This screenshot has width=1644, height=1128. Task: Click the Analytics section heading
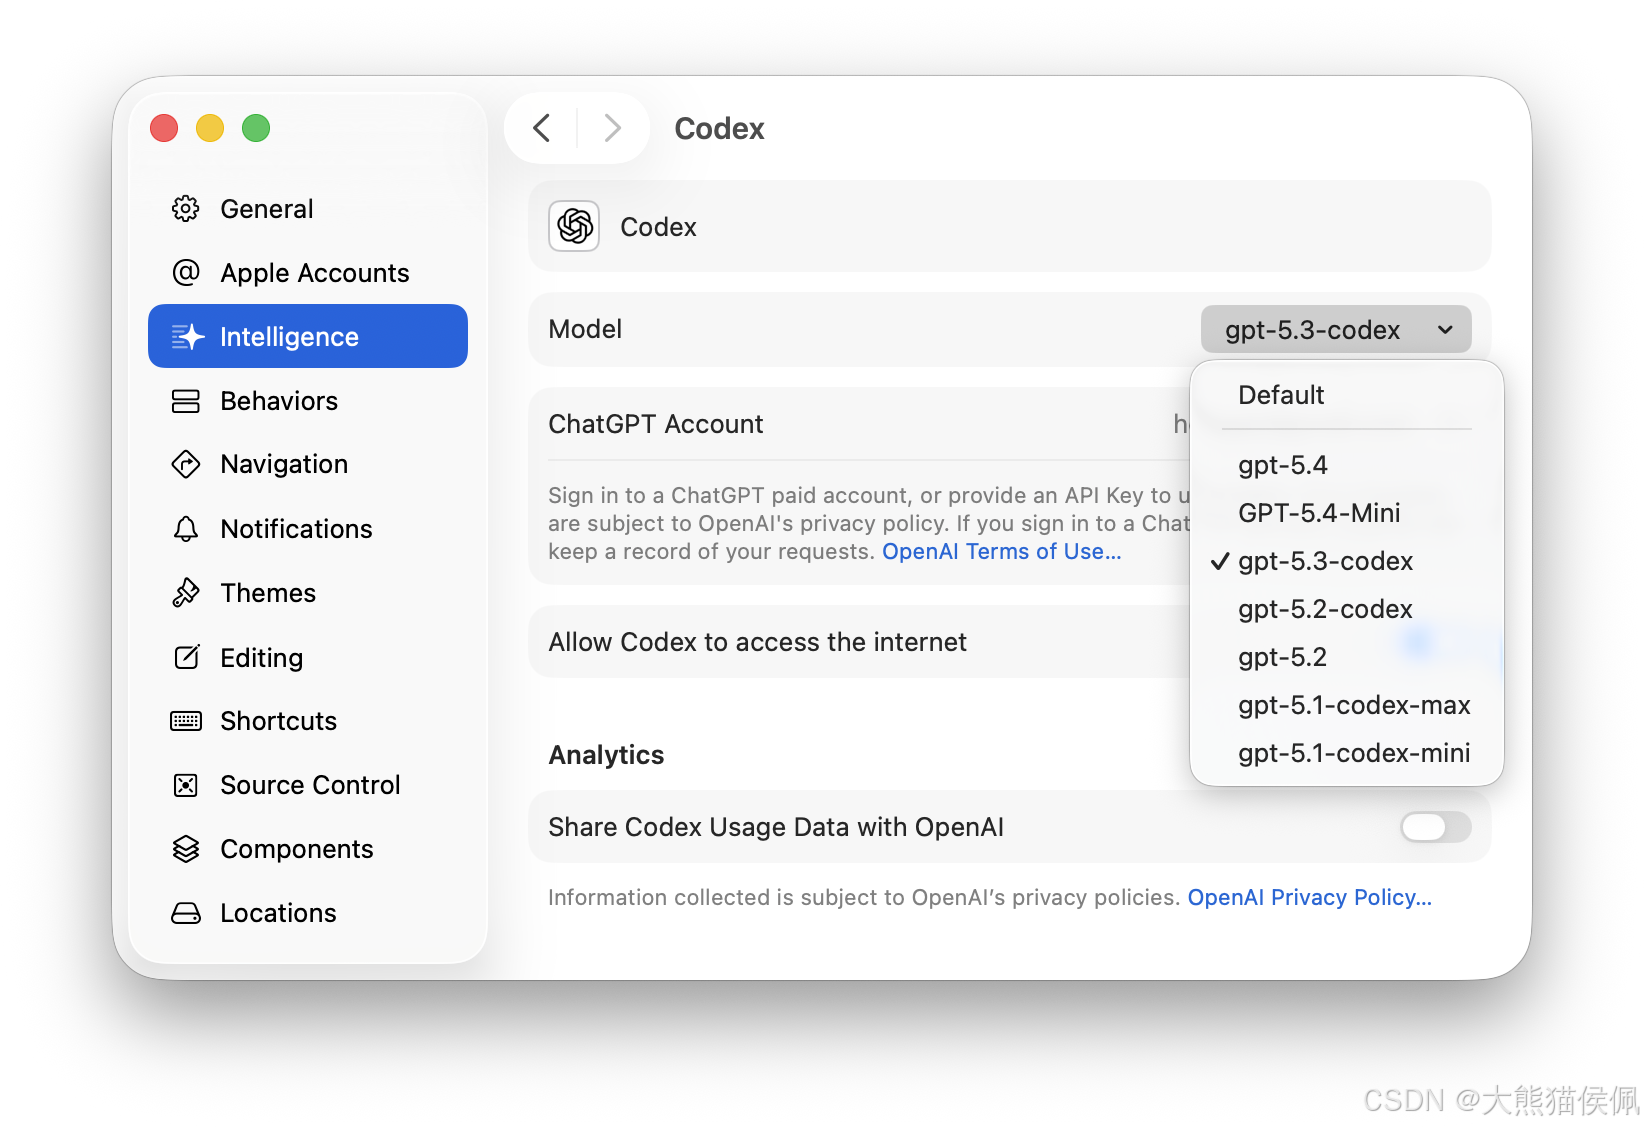tap(606, 755)
